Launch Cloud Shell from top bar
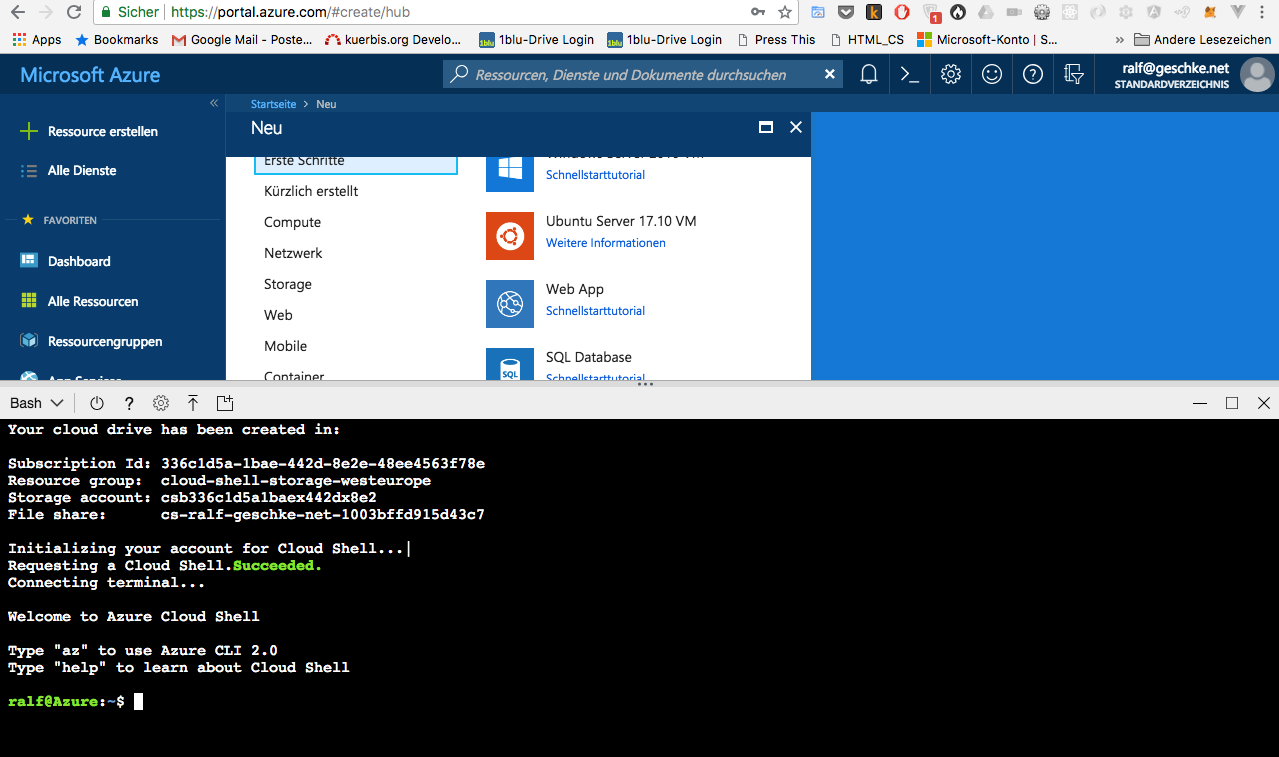 [x=910, y=74]
